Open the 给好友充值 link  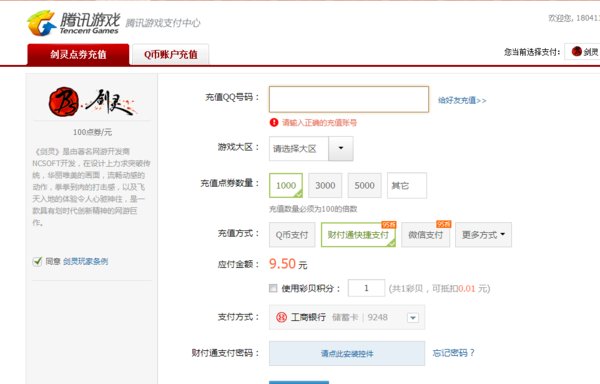click(x=462, y=100)
